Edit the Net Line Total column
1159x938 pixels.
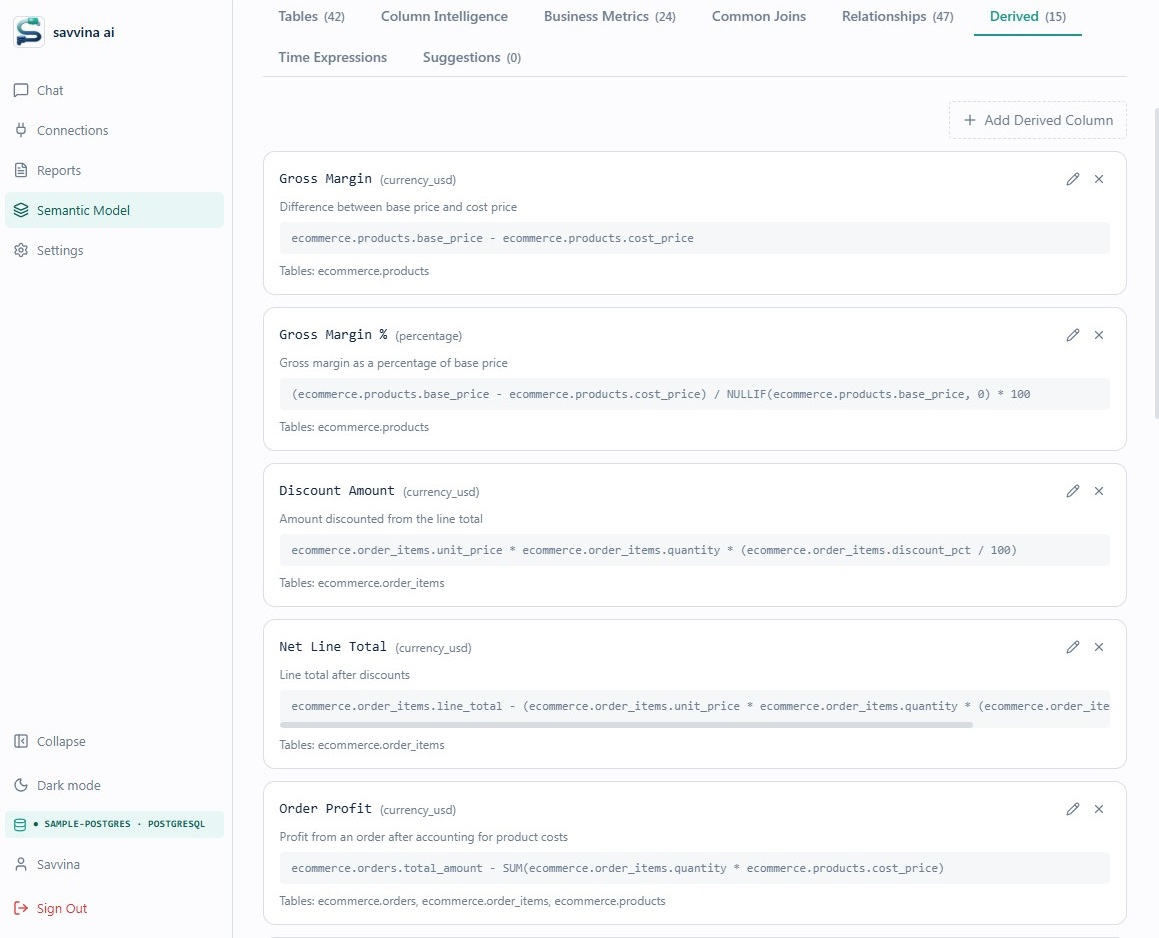click(x=1073, y=647)
